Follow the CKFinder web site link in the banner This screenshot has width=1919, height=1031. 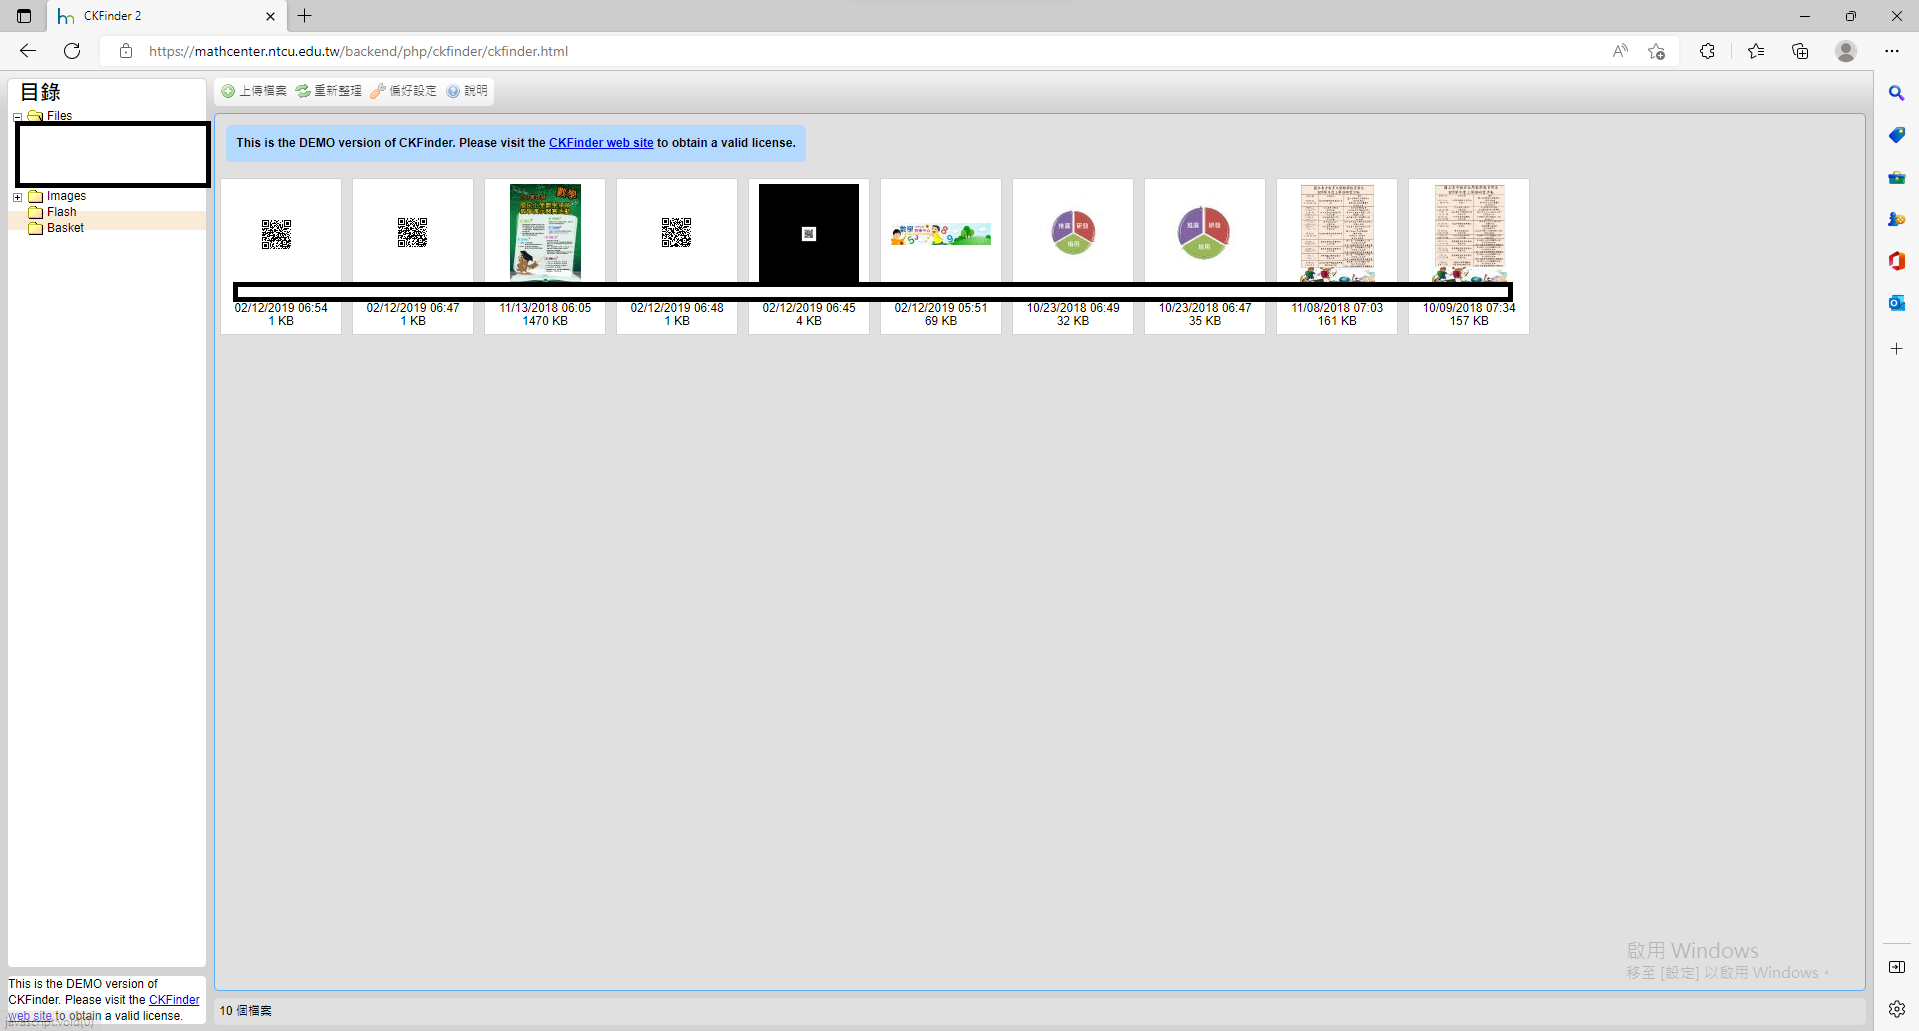(601, 143)
